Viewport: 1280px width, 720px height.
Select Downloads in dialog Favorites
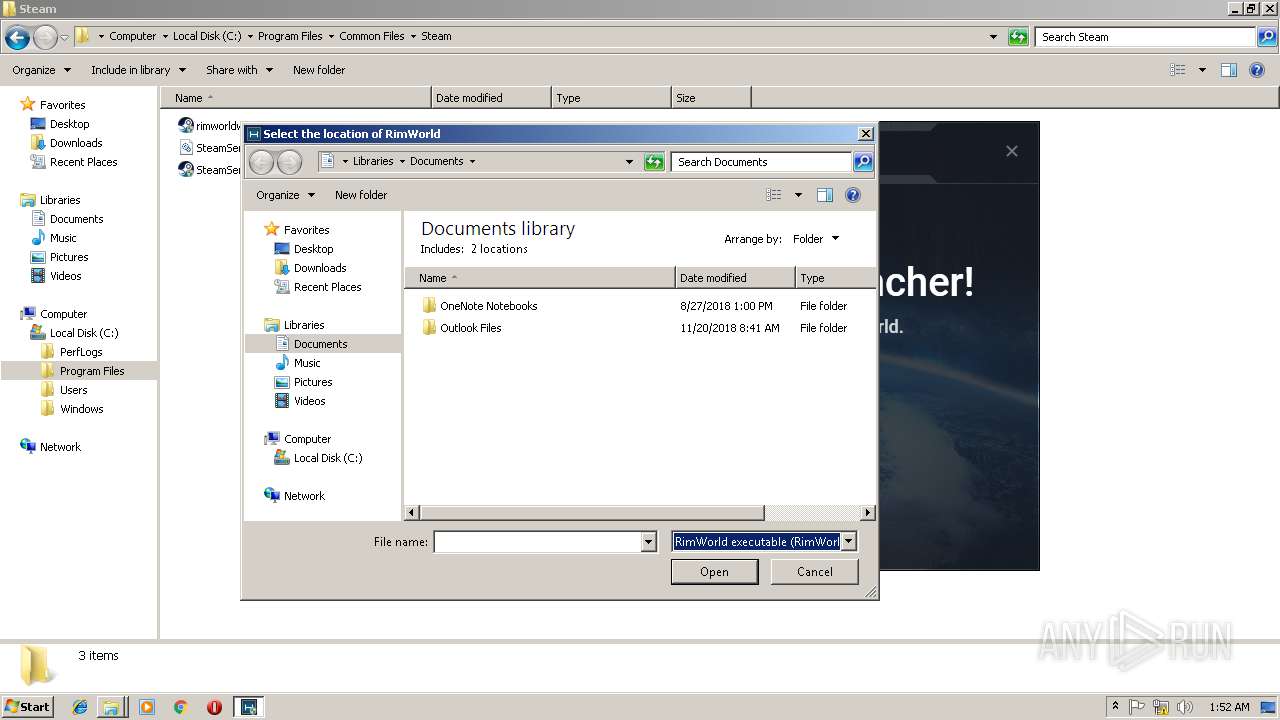(x=320, y=268)
